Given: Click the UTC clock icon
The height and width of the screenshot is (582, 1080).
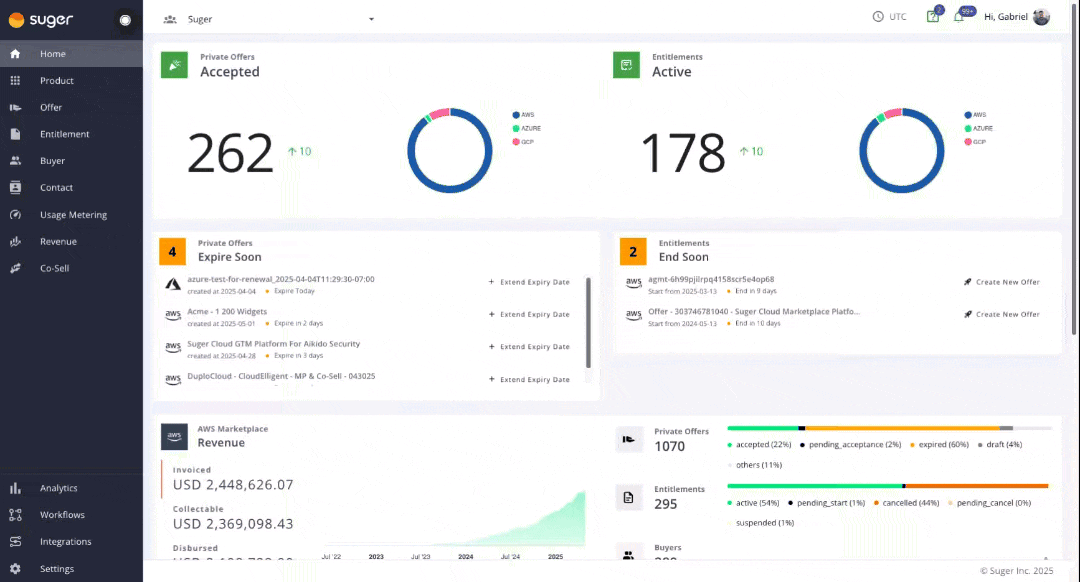Looking at the screenshot, I should point(878,17).
